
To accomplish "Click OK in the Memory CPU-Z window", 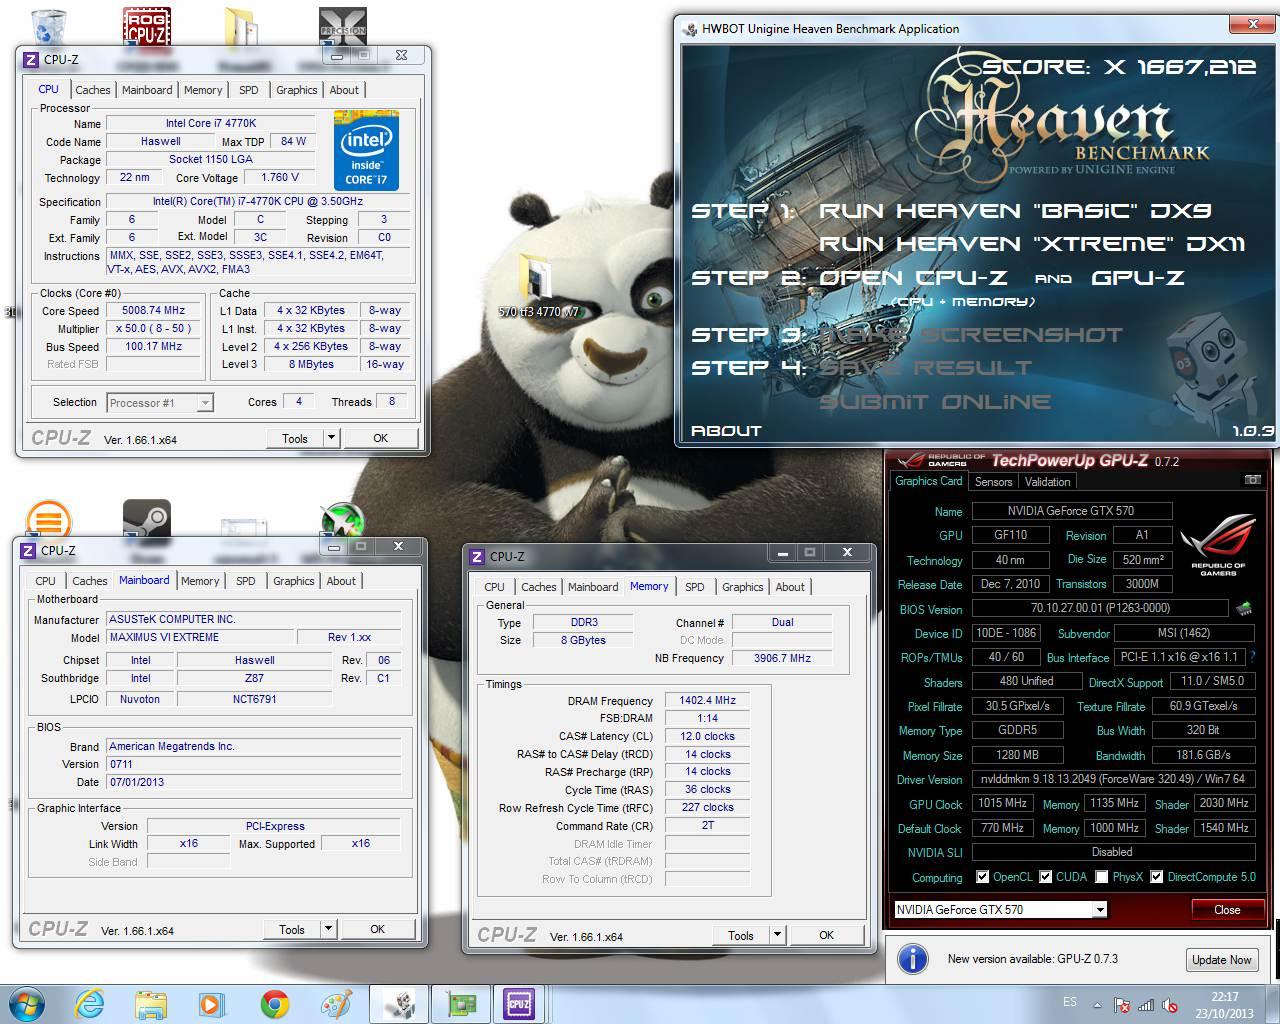I will click(x=826, y=935).
